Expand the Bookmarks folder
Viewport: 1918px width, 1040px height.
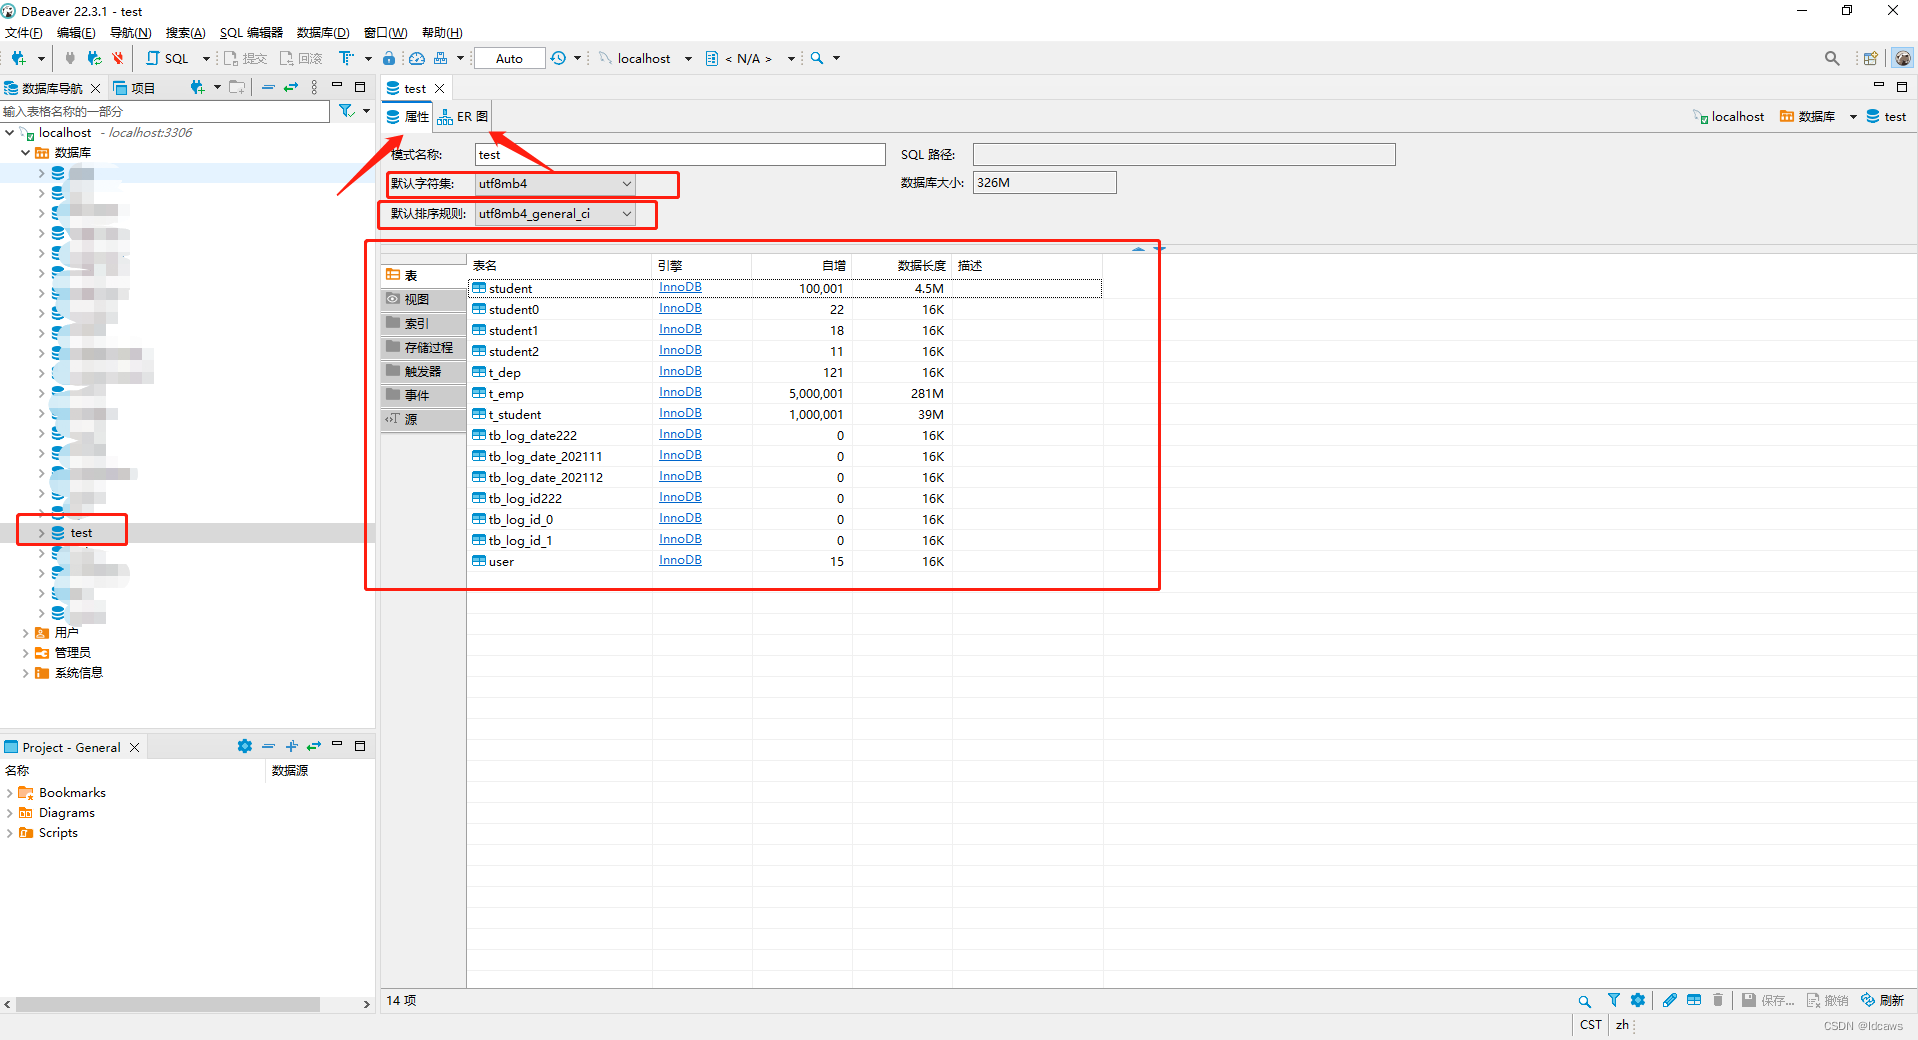[9, 792]
